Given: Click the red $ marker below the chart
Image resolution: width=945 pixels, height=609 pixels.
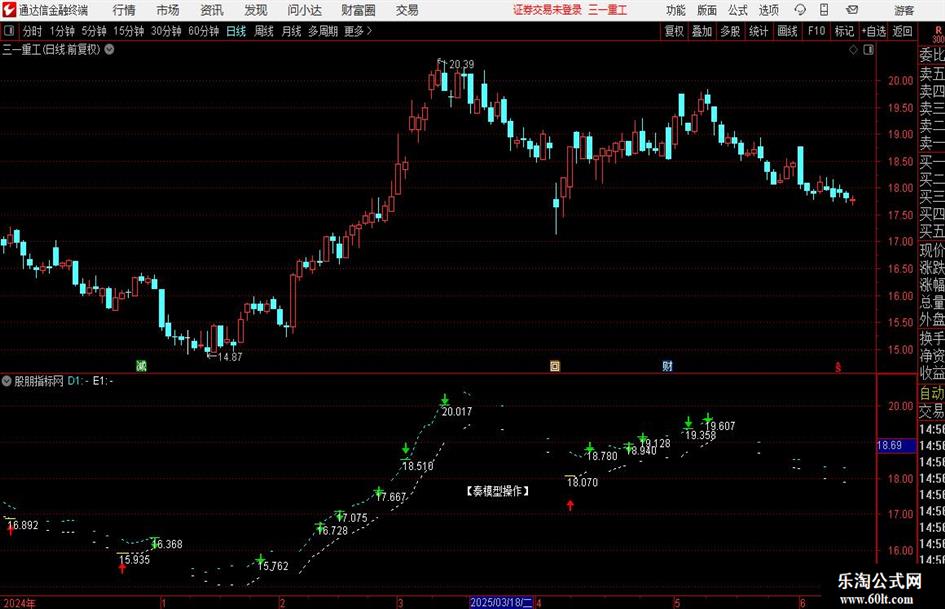Looking at the screenshot, I should [838, 366].
